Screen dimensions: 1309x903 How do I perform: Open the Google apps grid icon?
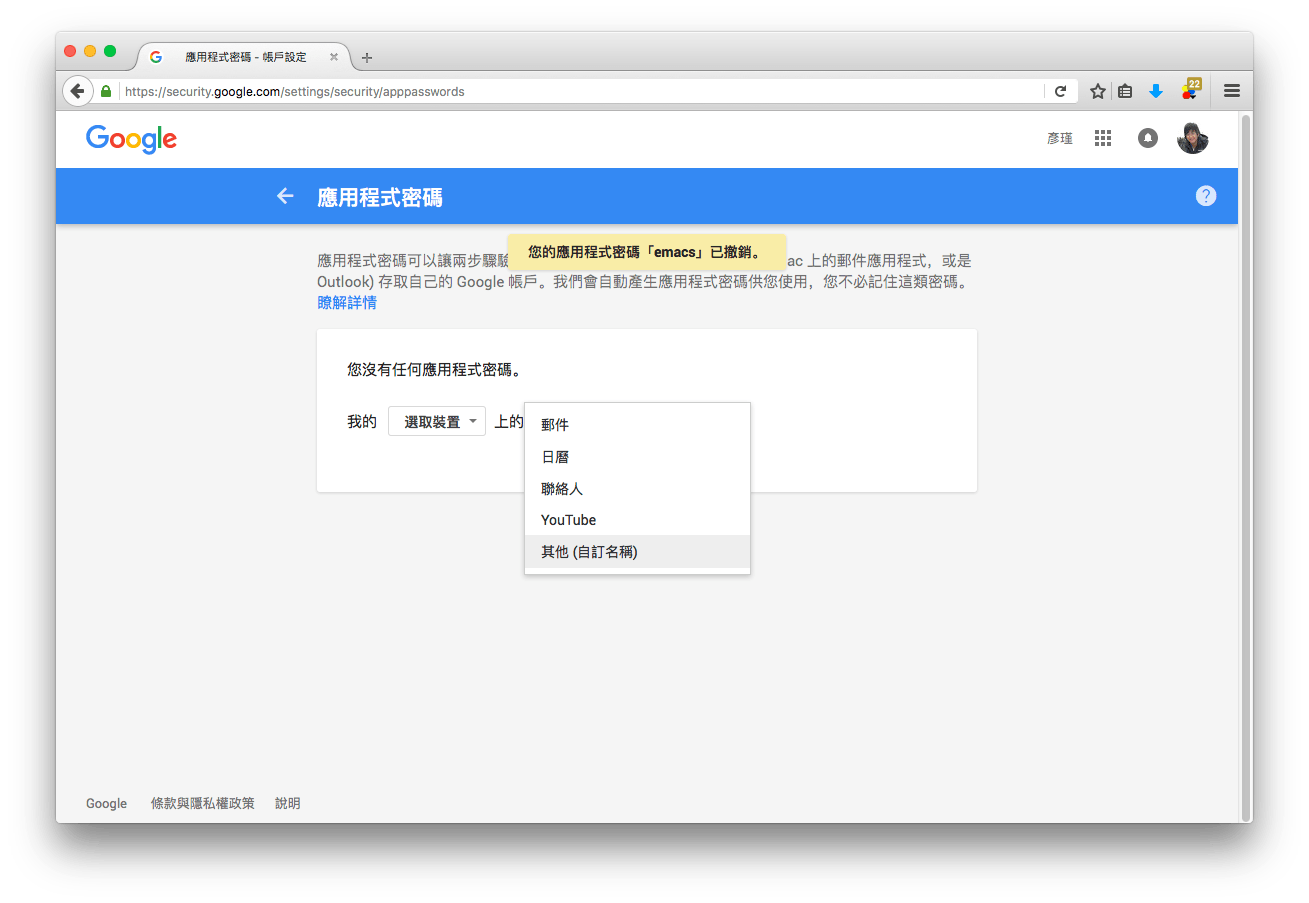[1103, 139]
